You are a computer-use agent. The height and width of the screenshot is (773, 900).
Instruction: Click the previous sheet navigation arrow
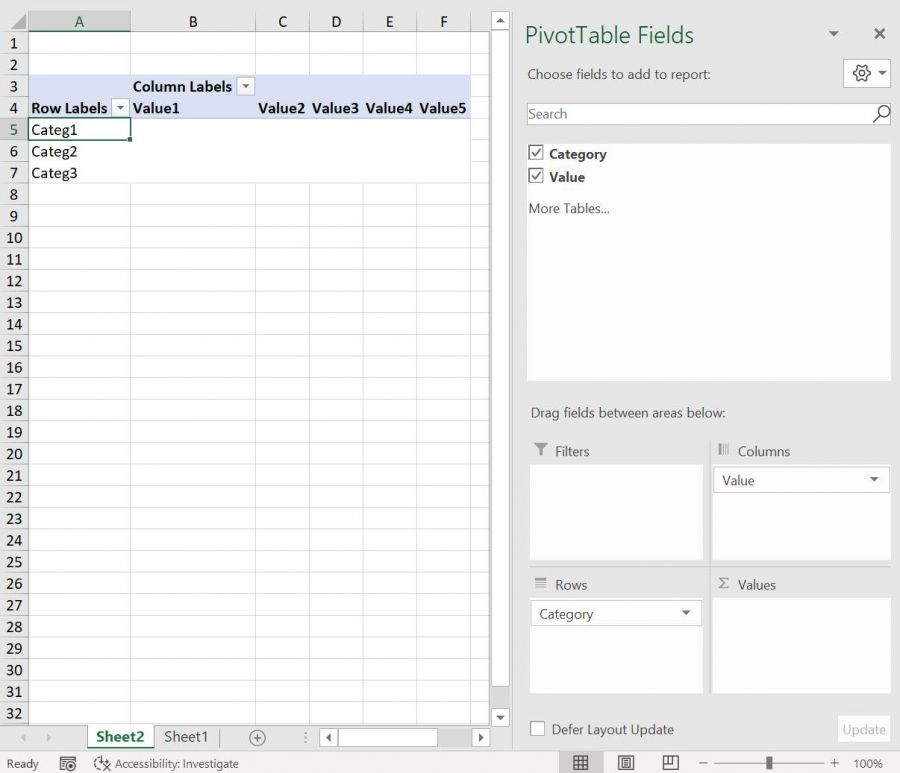(24, 737)
